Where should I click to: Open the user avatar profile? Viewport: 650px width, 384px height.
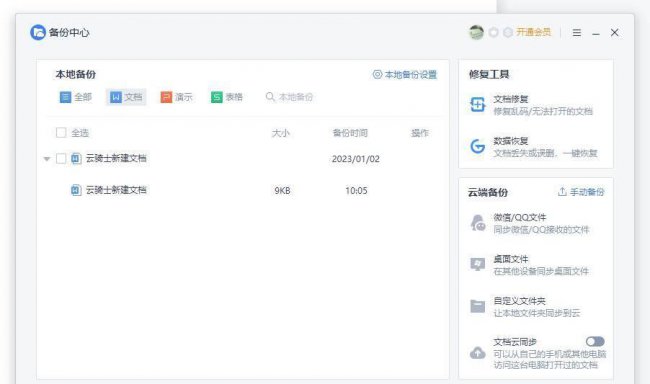(x=476, y=32)
